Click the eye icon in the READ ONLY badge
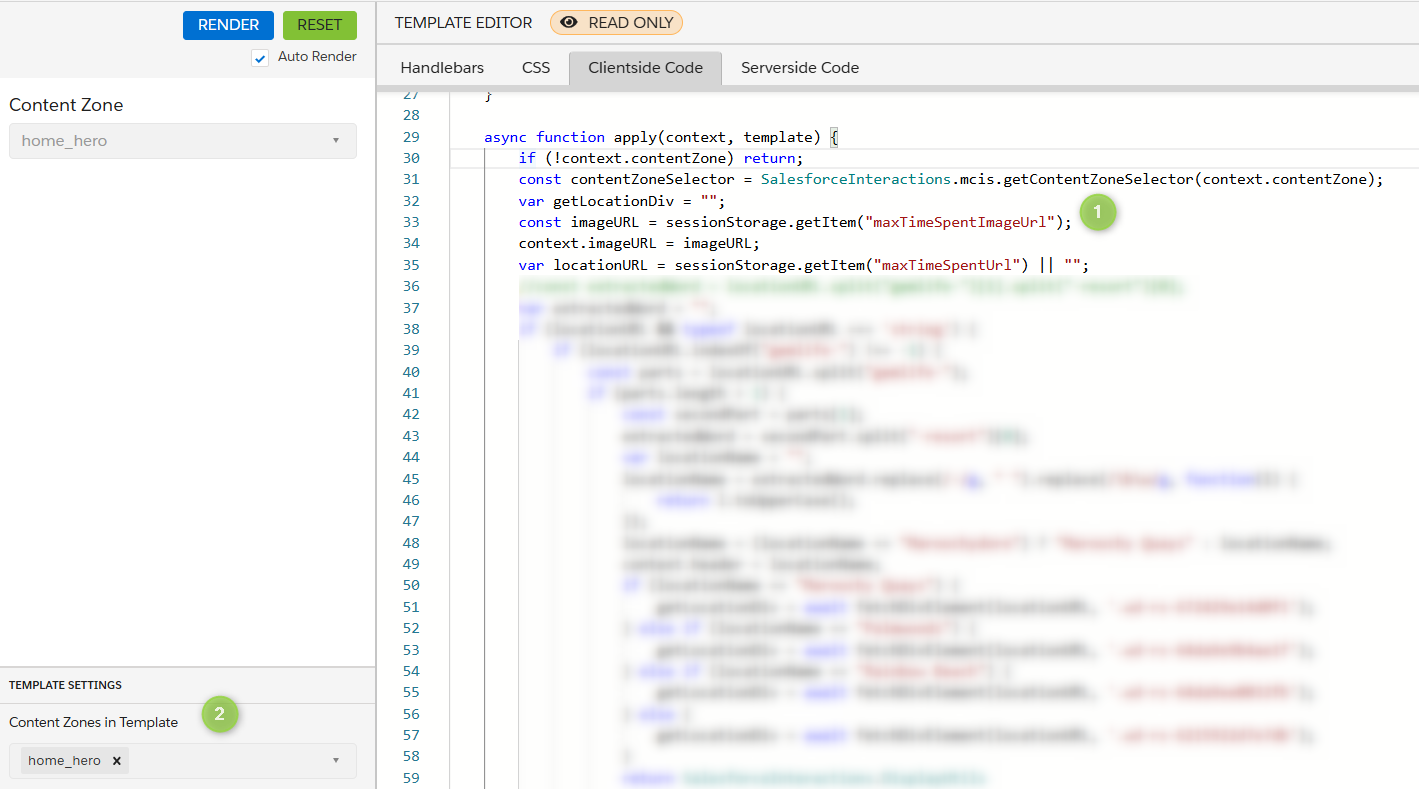1419x789 pixels. click(x=570, y=23)
